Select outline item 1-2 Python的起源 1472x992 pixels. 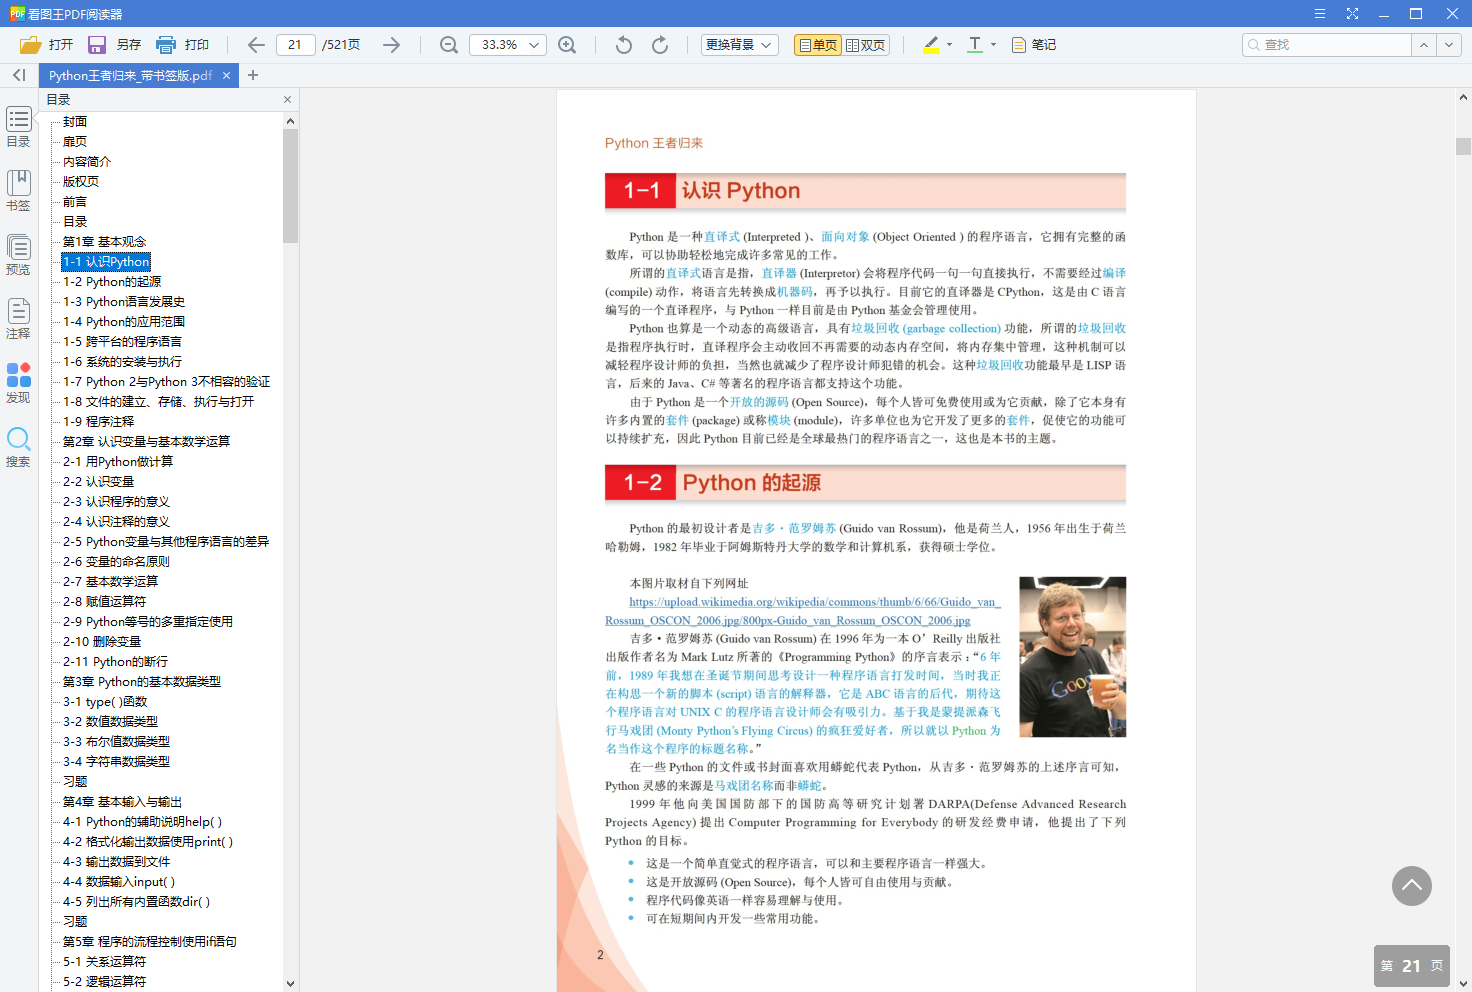[x=112, y=282]
